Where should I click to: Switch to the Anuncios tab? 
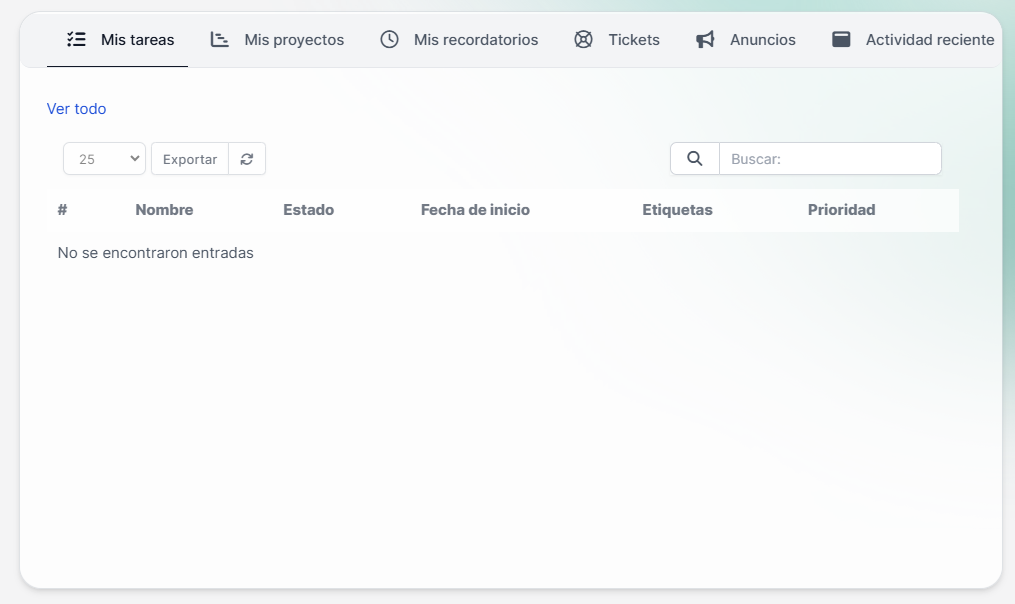763,39
